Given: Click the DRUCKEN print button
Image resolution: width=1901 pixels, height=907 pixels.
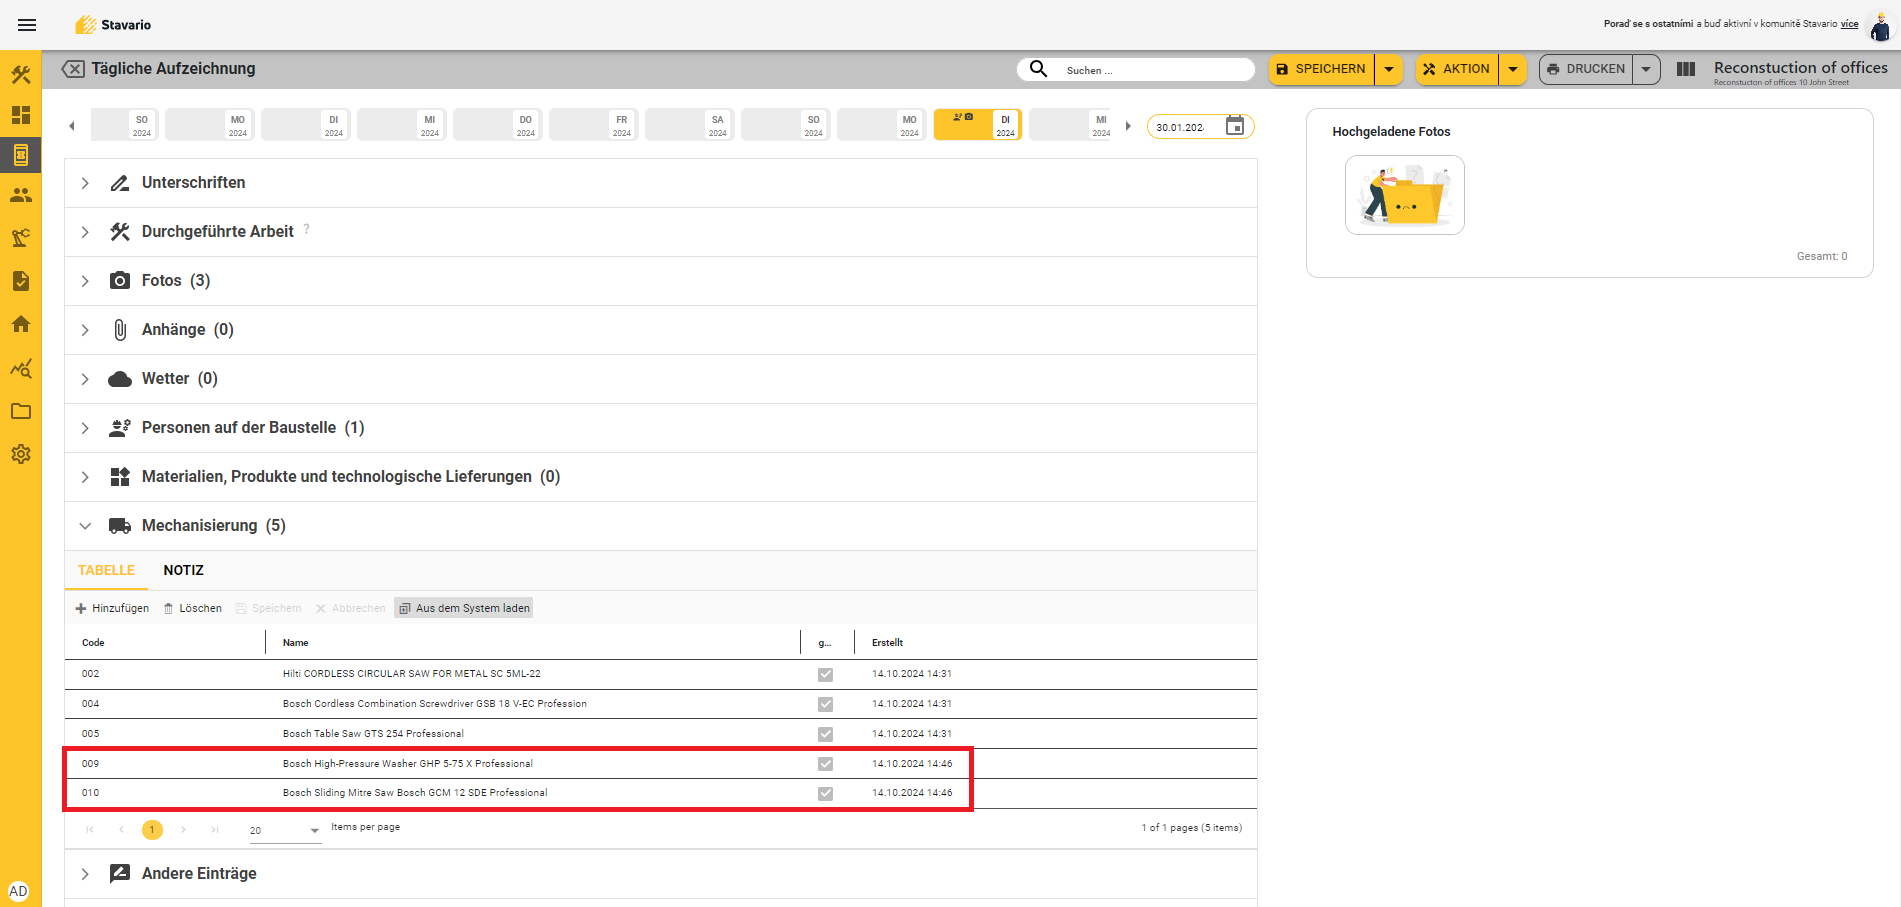Looking at the screenshot, I should (1586, 69).
